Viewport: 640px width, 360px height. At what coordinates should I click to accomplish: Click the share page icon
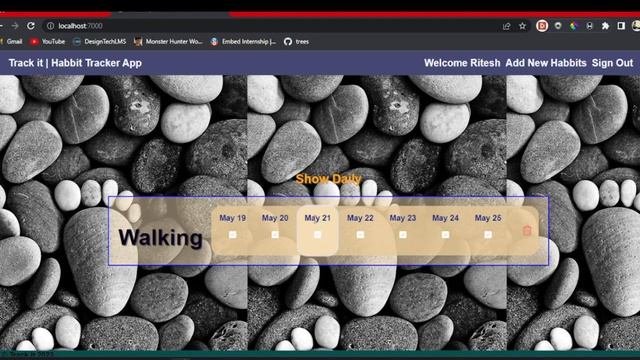click(507, 26)
